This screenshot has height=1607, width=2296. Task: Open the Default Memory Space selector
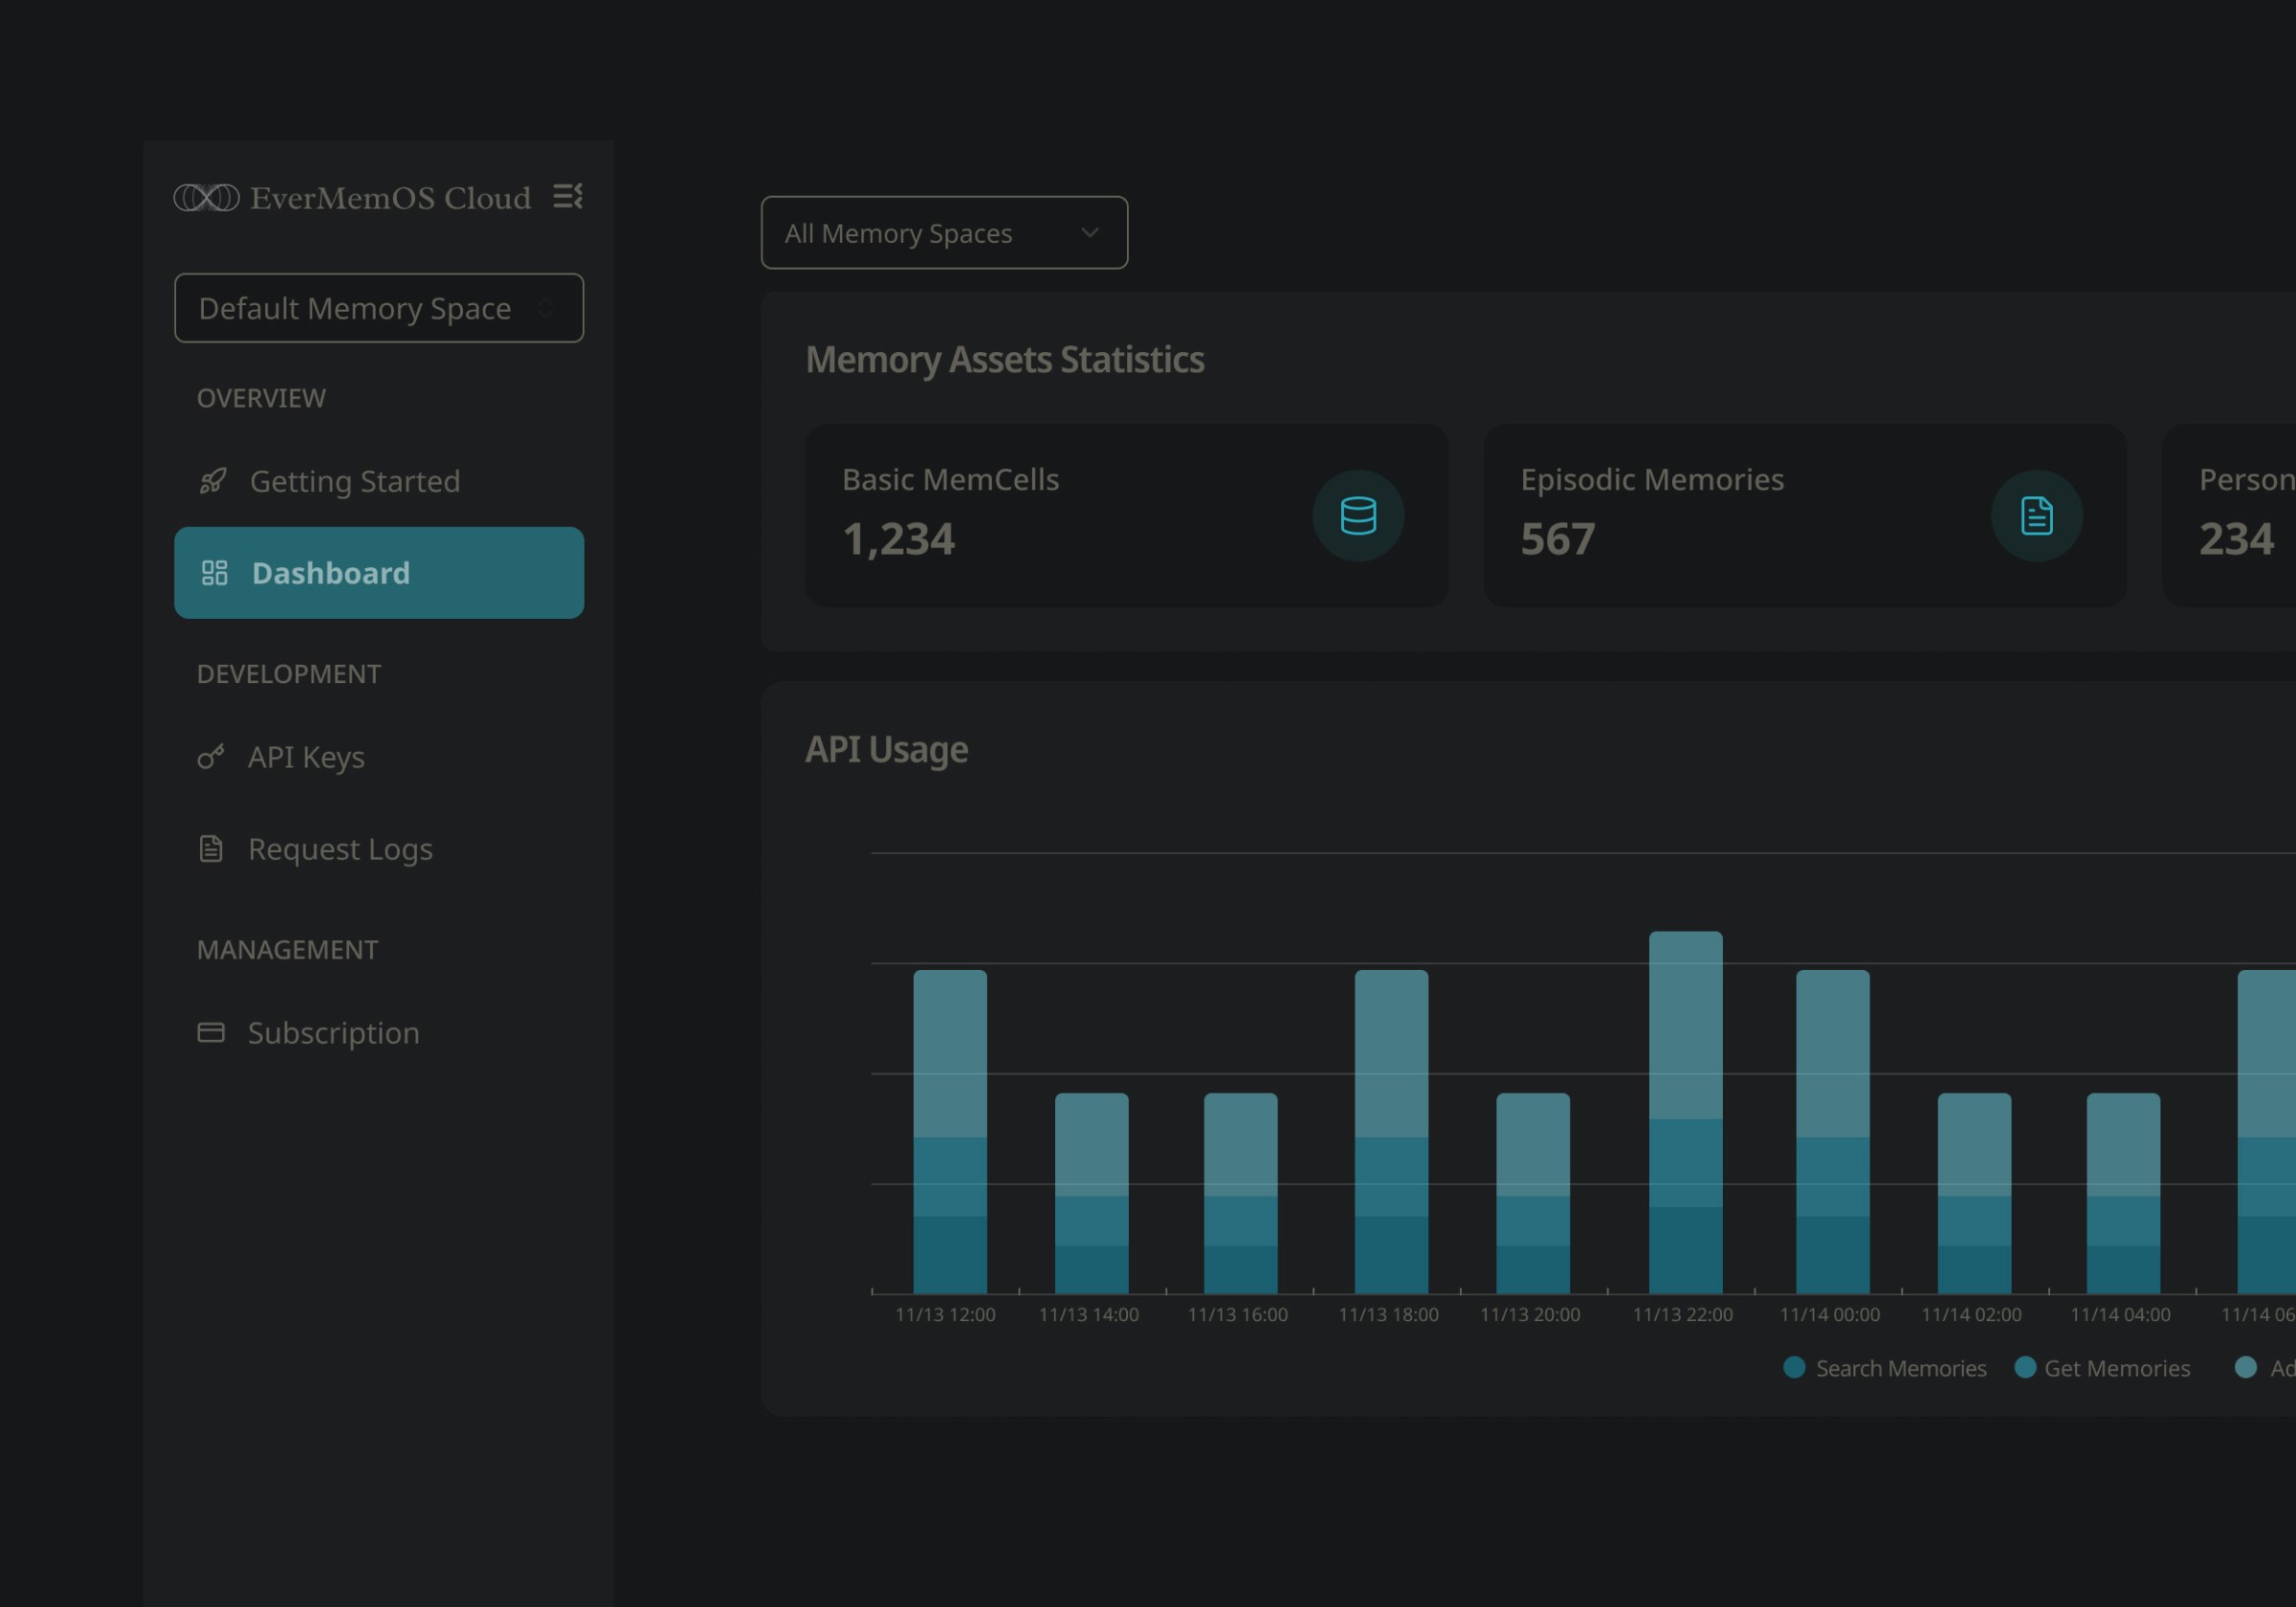point(378,308)
